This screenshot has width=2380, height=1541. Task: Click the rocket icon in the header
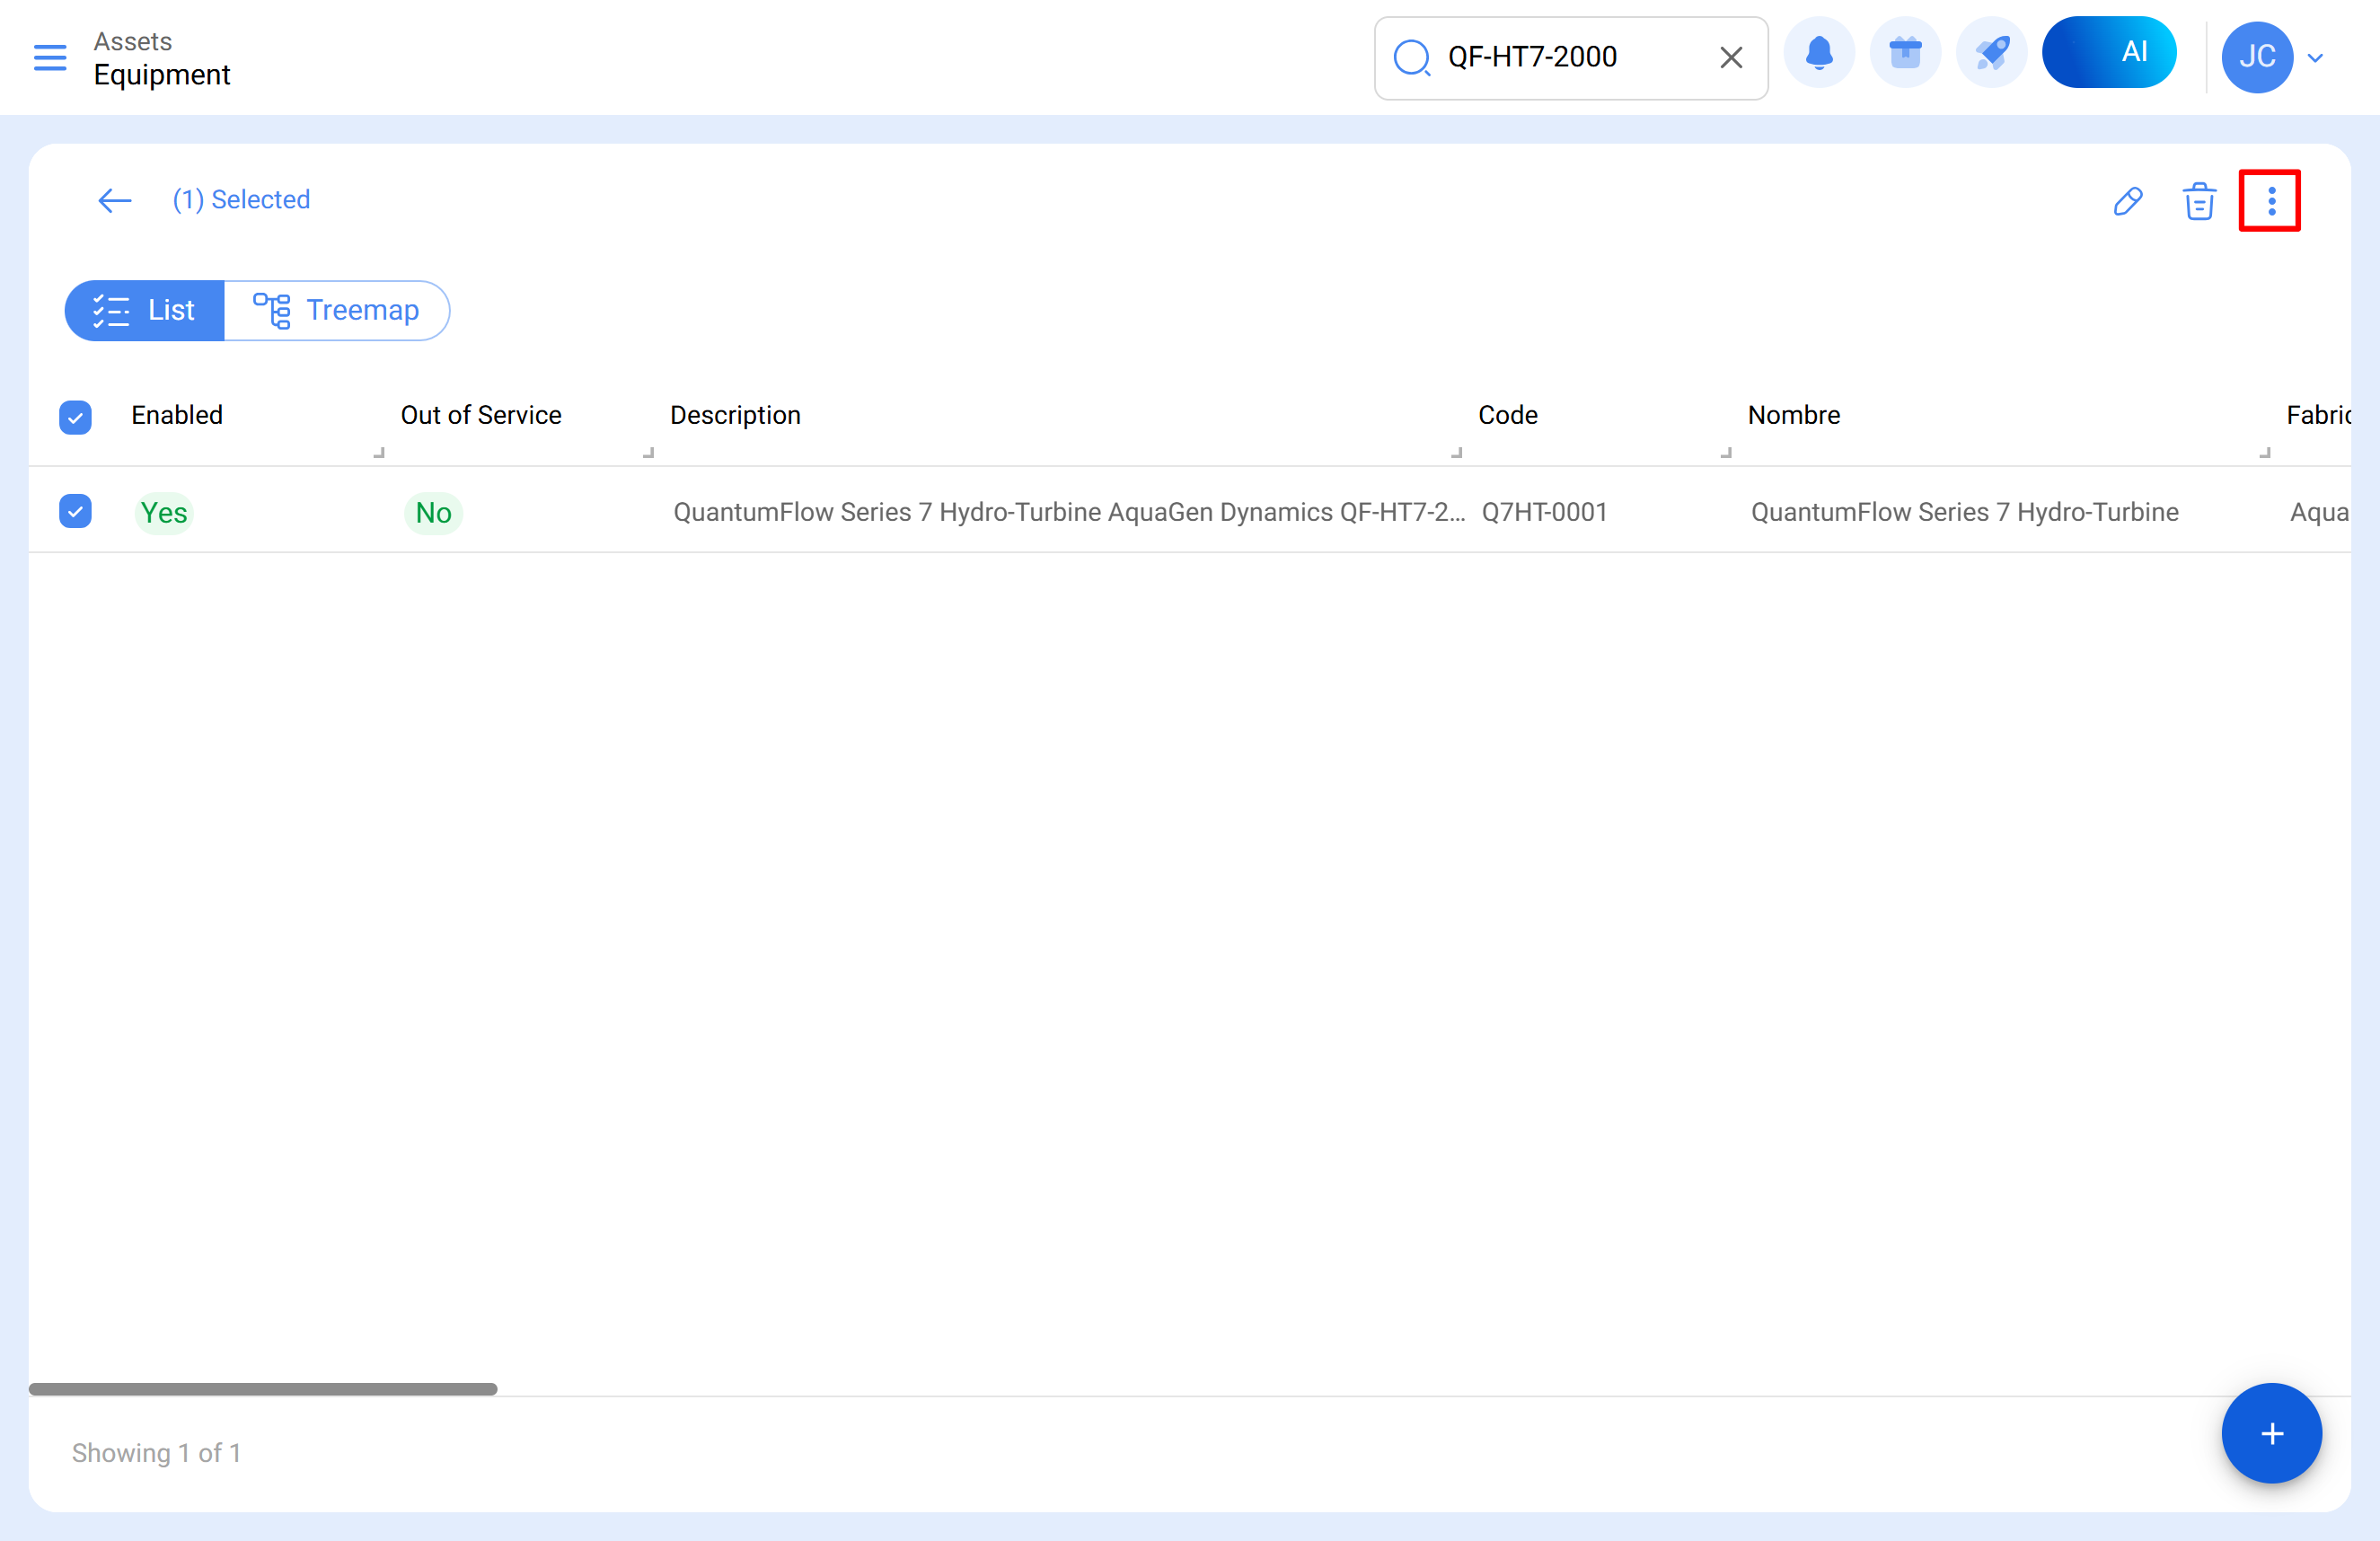(x=1991, y=53)
